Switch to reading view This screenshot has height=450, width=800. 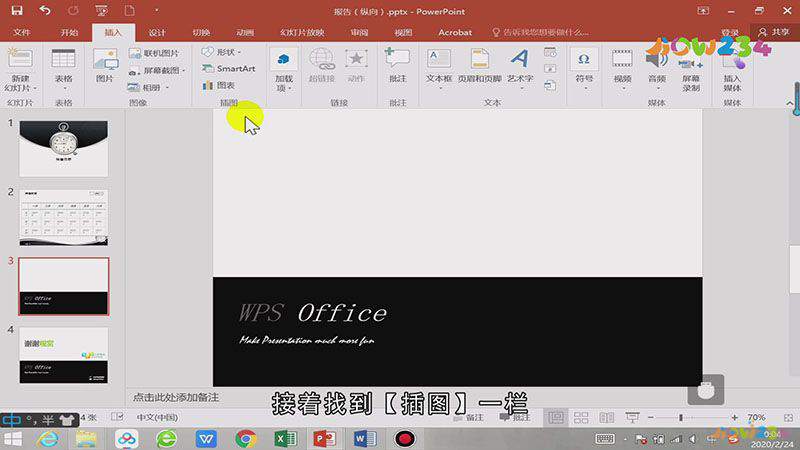(607, 418)
